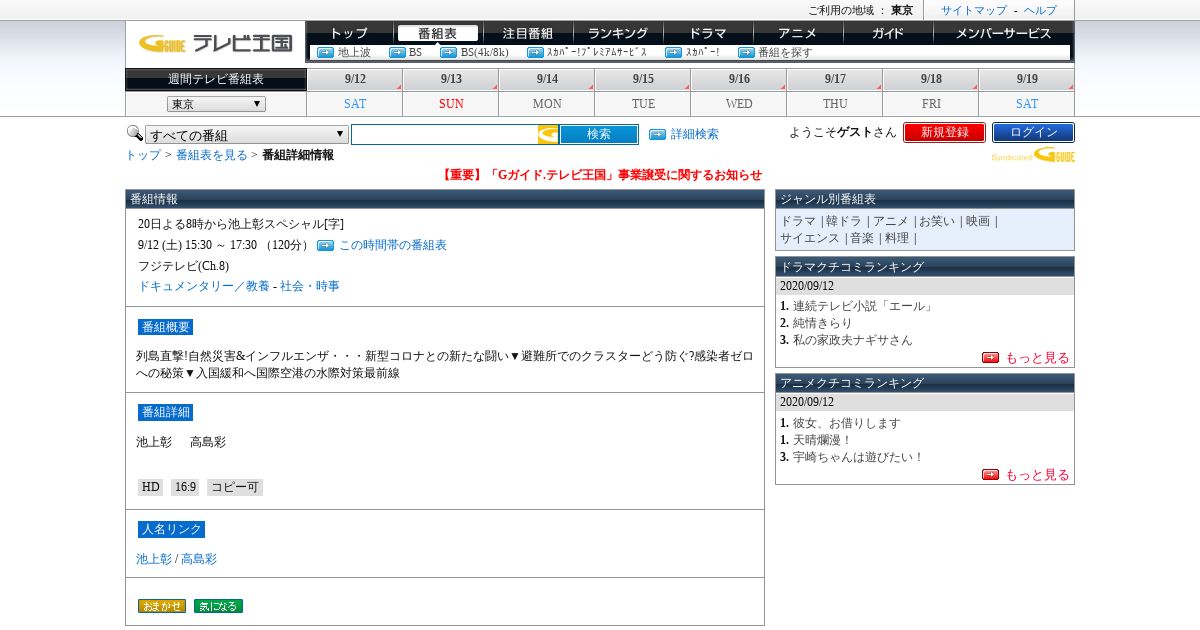The width and height of the screenshot is (1200, 630).
Task: Select 9/18 FRI in weekly schedule
Action: [x=931, y=92]
